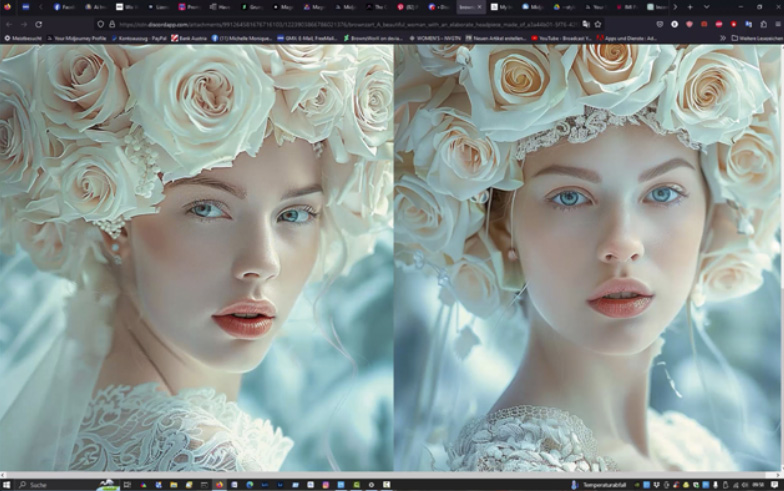Expand the list all tabs dropdown arrow
Viewport: 784px width, 491px height.
(x=706, y=7)
